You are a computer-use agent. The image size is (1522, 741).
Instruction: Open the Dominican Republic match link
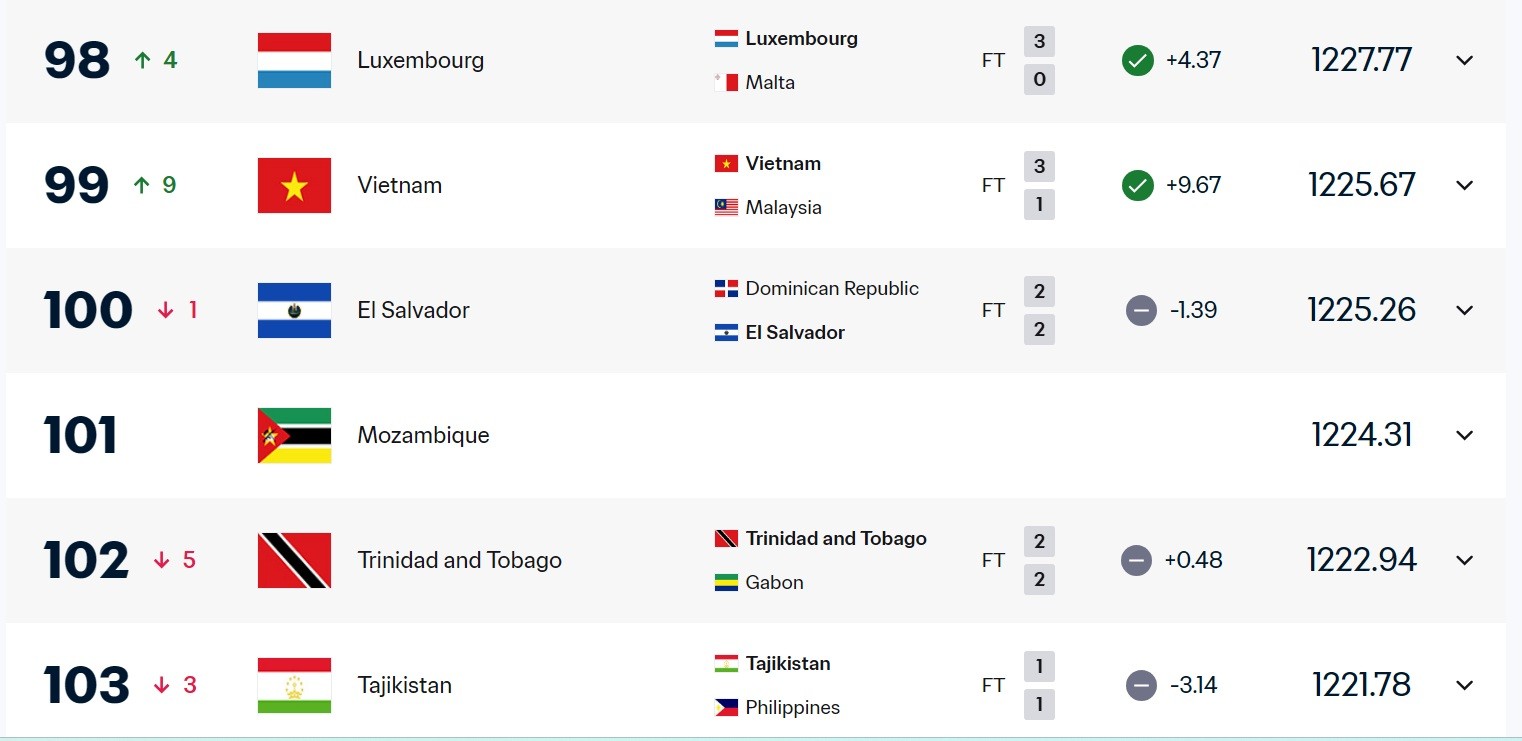tap(832, 289)
